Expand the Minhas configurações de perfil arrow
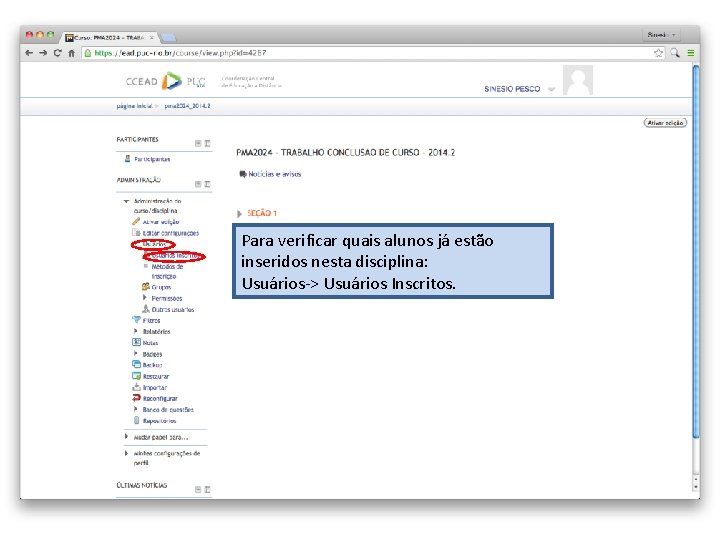 [126, 453]
